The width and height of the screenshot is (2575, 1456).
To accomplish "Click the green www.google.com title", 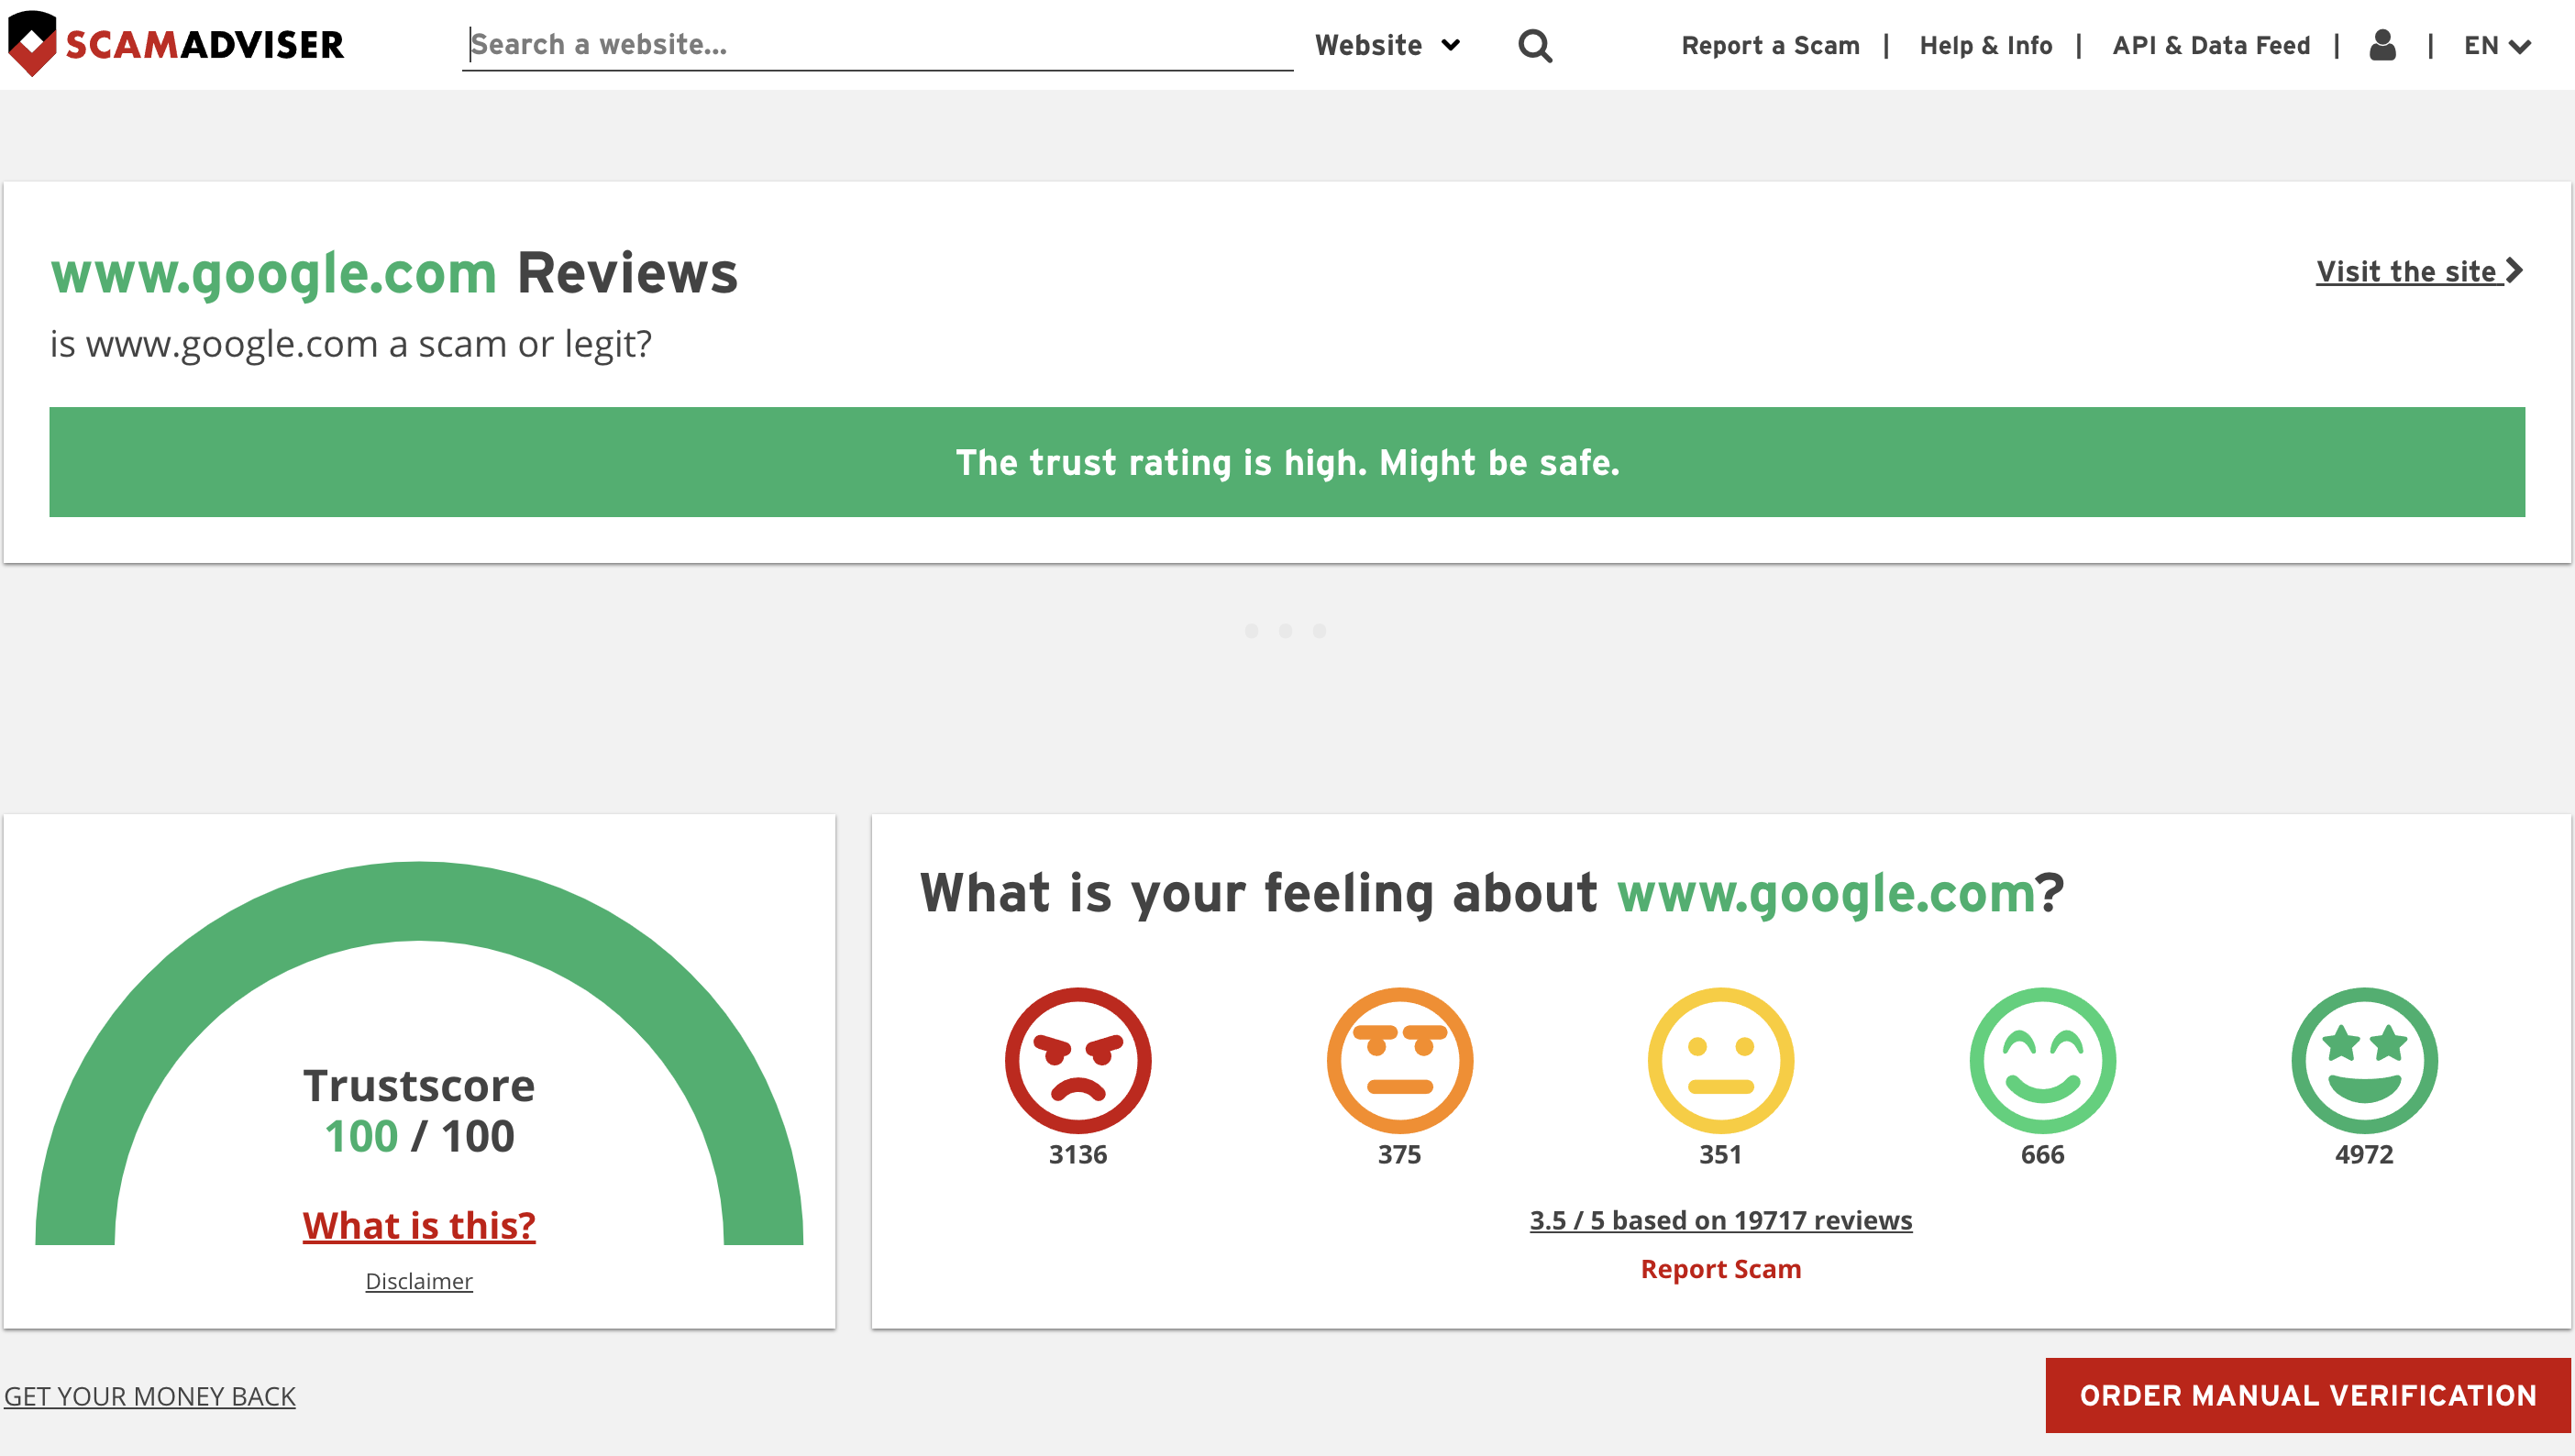I will click(x=273, y=272).
